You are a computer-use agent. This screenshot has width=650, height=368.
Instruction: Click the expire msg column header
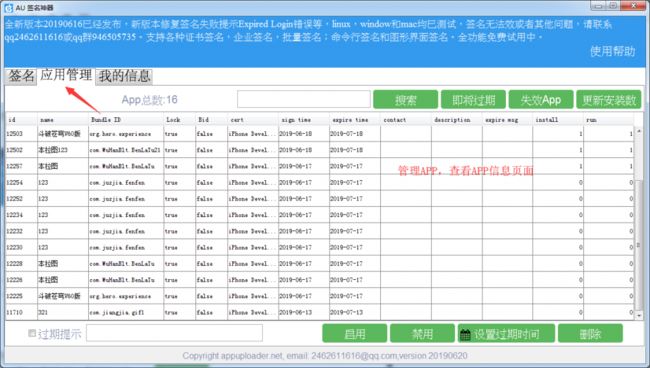pyautogui.click(x=507, y=120)
